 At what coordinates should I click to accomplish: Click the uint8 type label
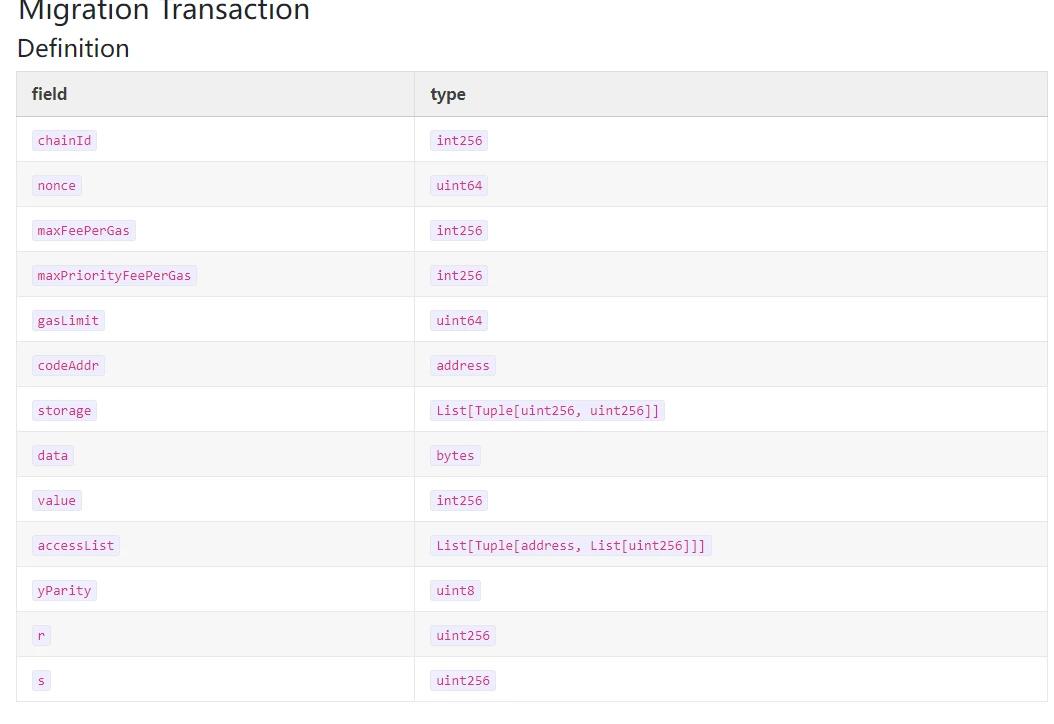click(455, 591)
